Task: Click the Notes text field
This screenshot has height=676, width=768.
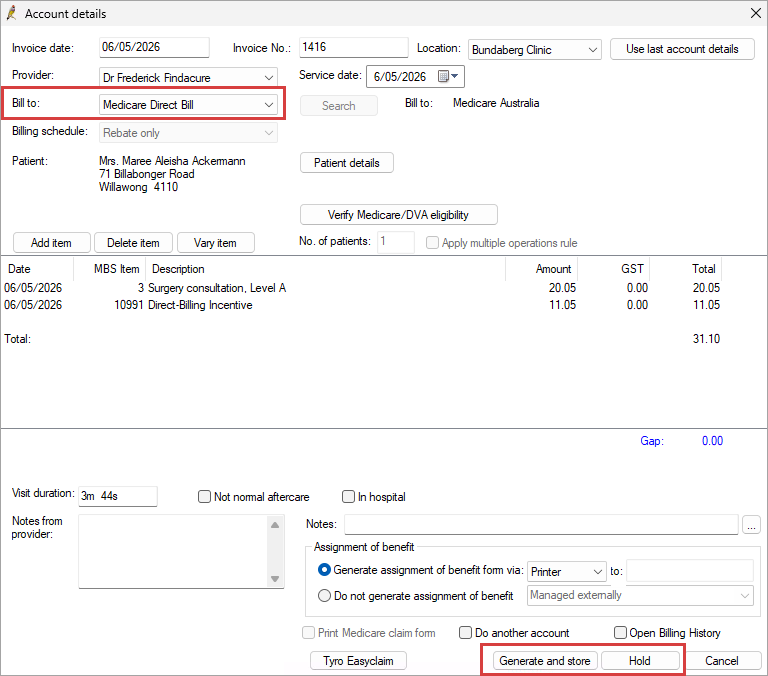Action: (x=541, y=524)
